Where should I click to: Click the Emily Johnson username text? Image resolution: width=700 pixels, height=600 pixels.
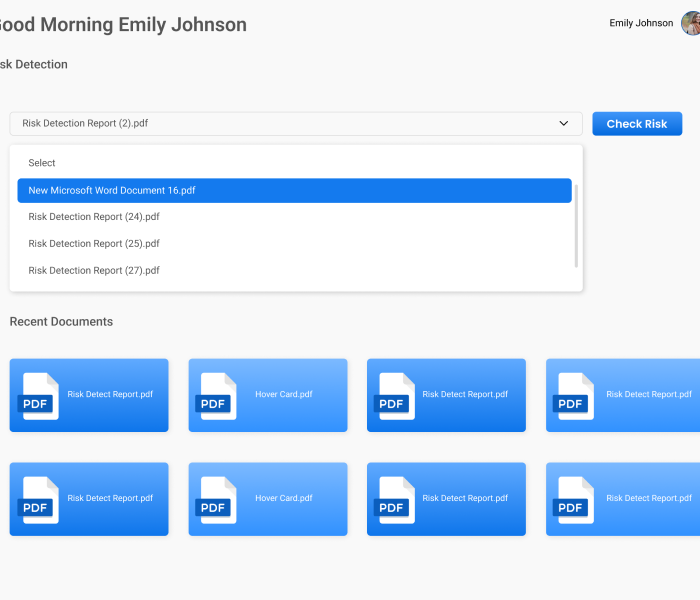[641, 23]
